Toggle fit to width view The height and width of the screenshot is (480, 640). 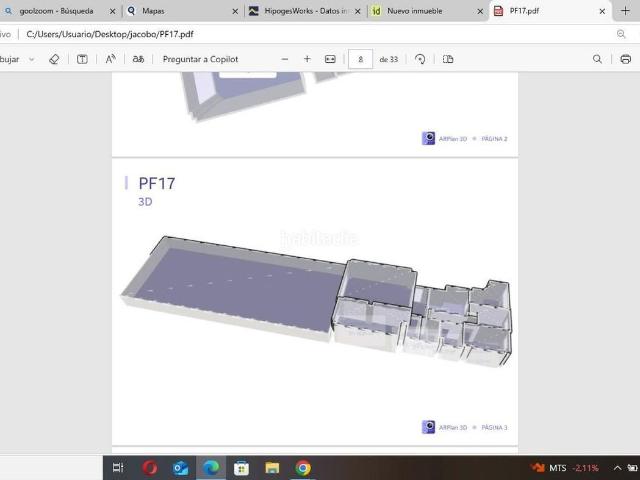coord(330,59)
